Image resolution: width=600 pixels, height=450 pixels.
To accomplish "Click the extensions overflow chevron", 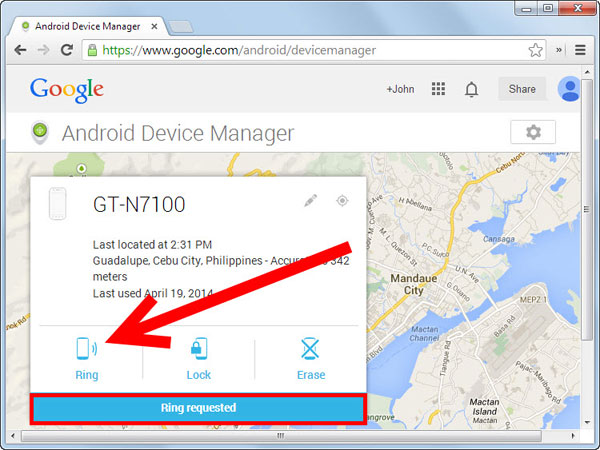I will (559, 50).
